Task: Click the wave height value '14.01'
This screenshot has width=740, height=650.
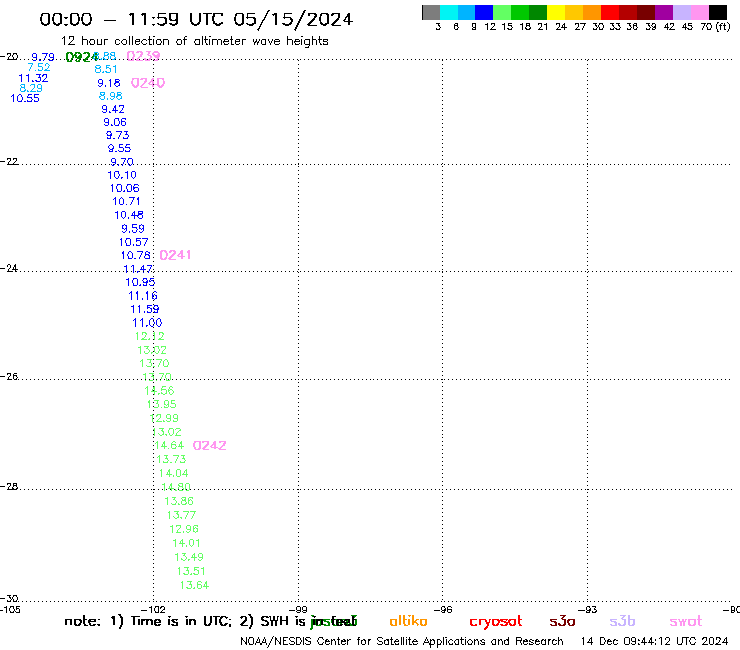Action: pyautogui.click(x=186, y=543)
